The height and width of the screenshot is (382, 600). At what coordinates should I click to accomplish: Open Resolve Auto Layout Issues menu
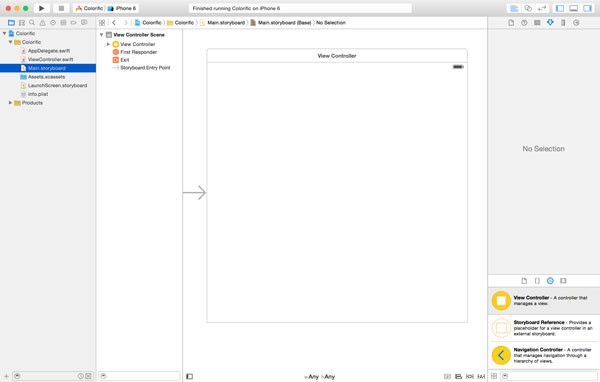(481, 377)
